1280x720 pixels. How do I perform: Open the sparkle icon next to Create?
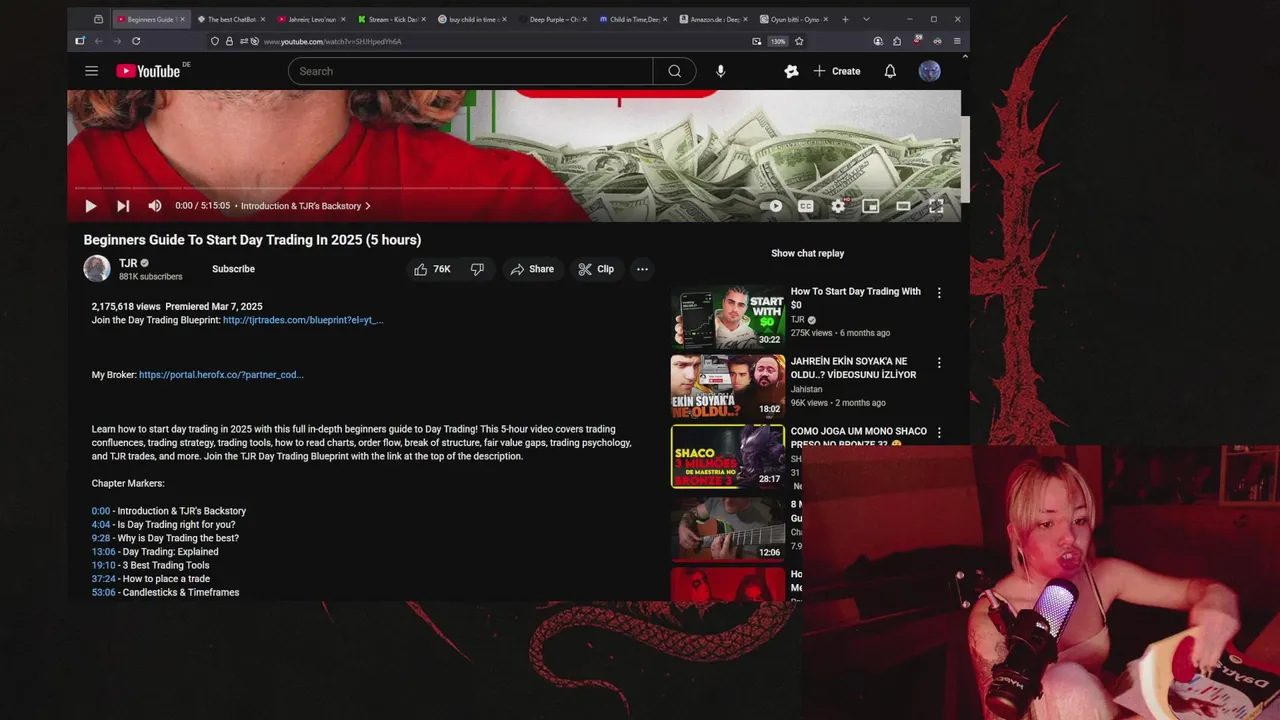coord(792,71)
